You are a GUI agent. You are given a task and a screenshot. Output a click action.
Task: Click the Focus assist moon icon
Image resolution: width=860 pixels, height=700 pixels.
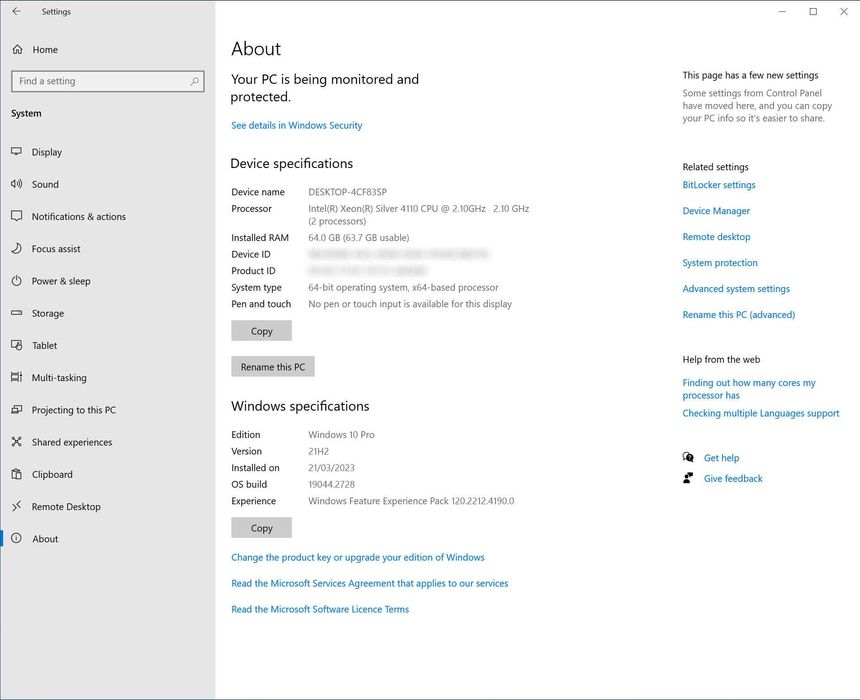pos(16,249)
